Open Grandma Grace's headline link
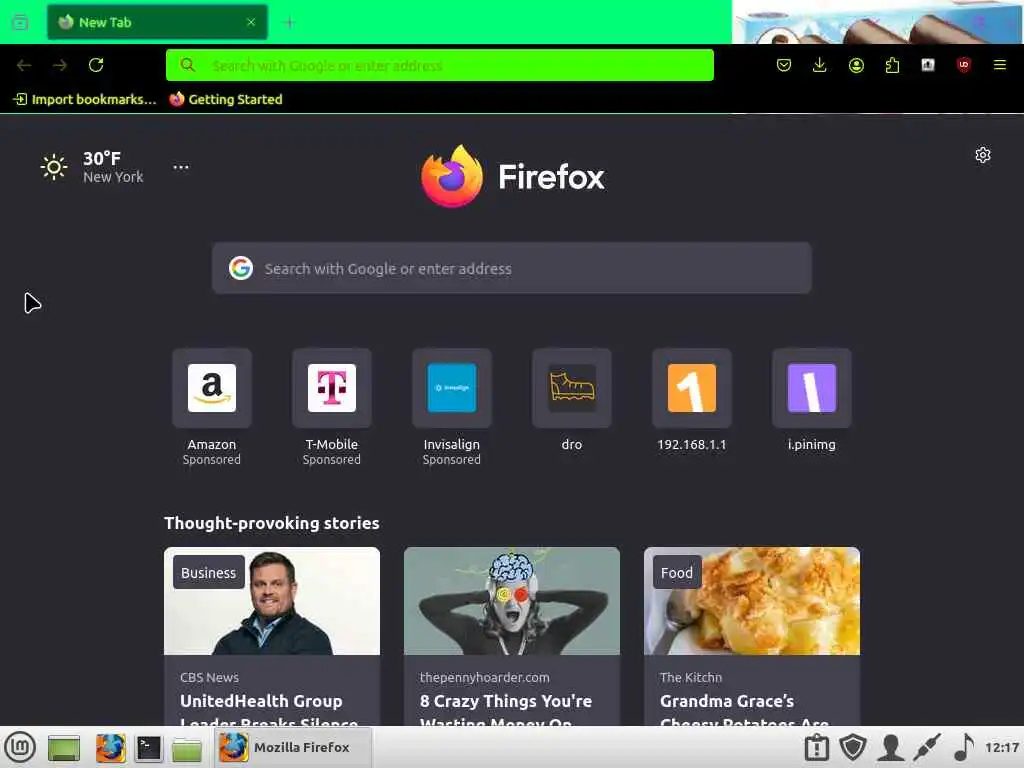The width and height of the screenshot is (1024, 768). [x=744, y=711]
